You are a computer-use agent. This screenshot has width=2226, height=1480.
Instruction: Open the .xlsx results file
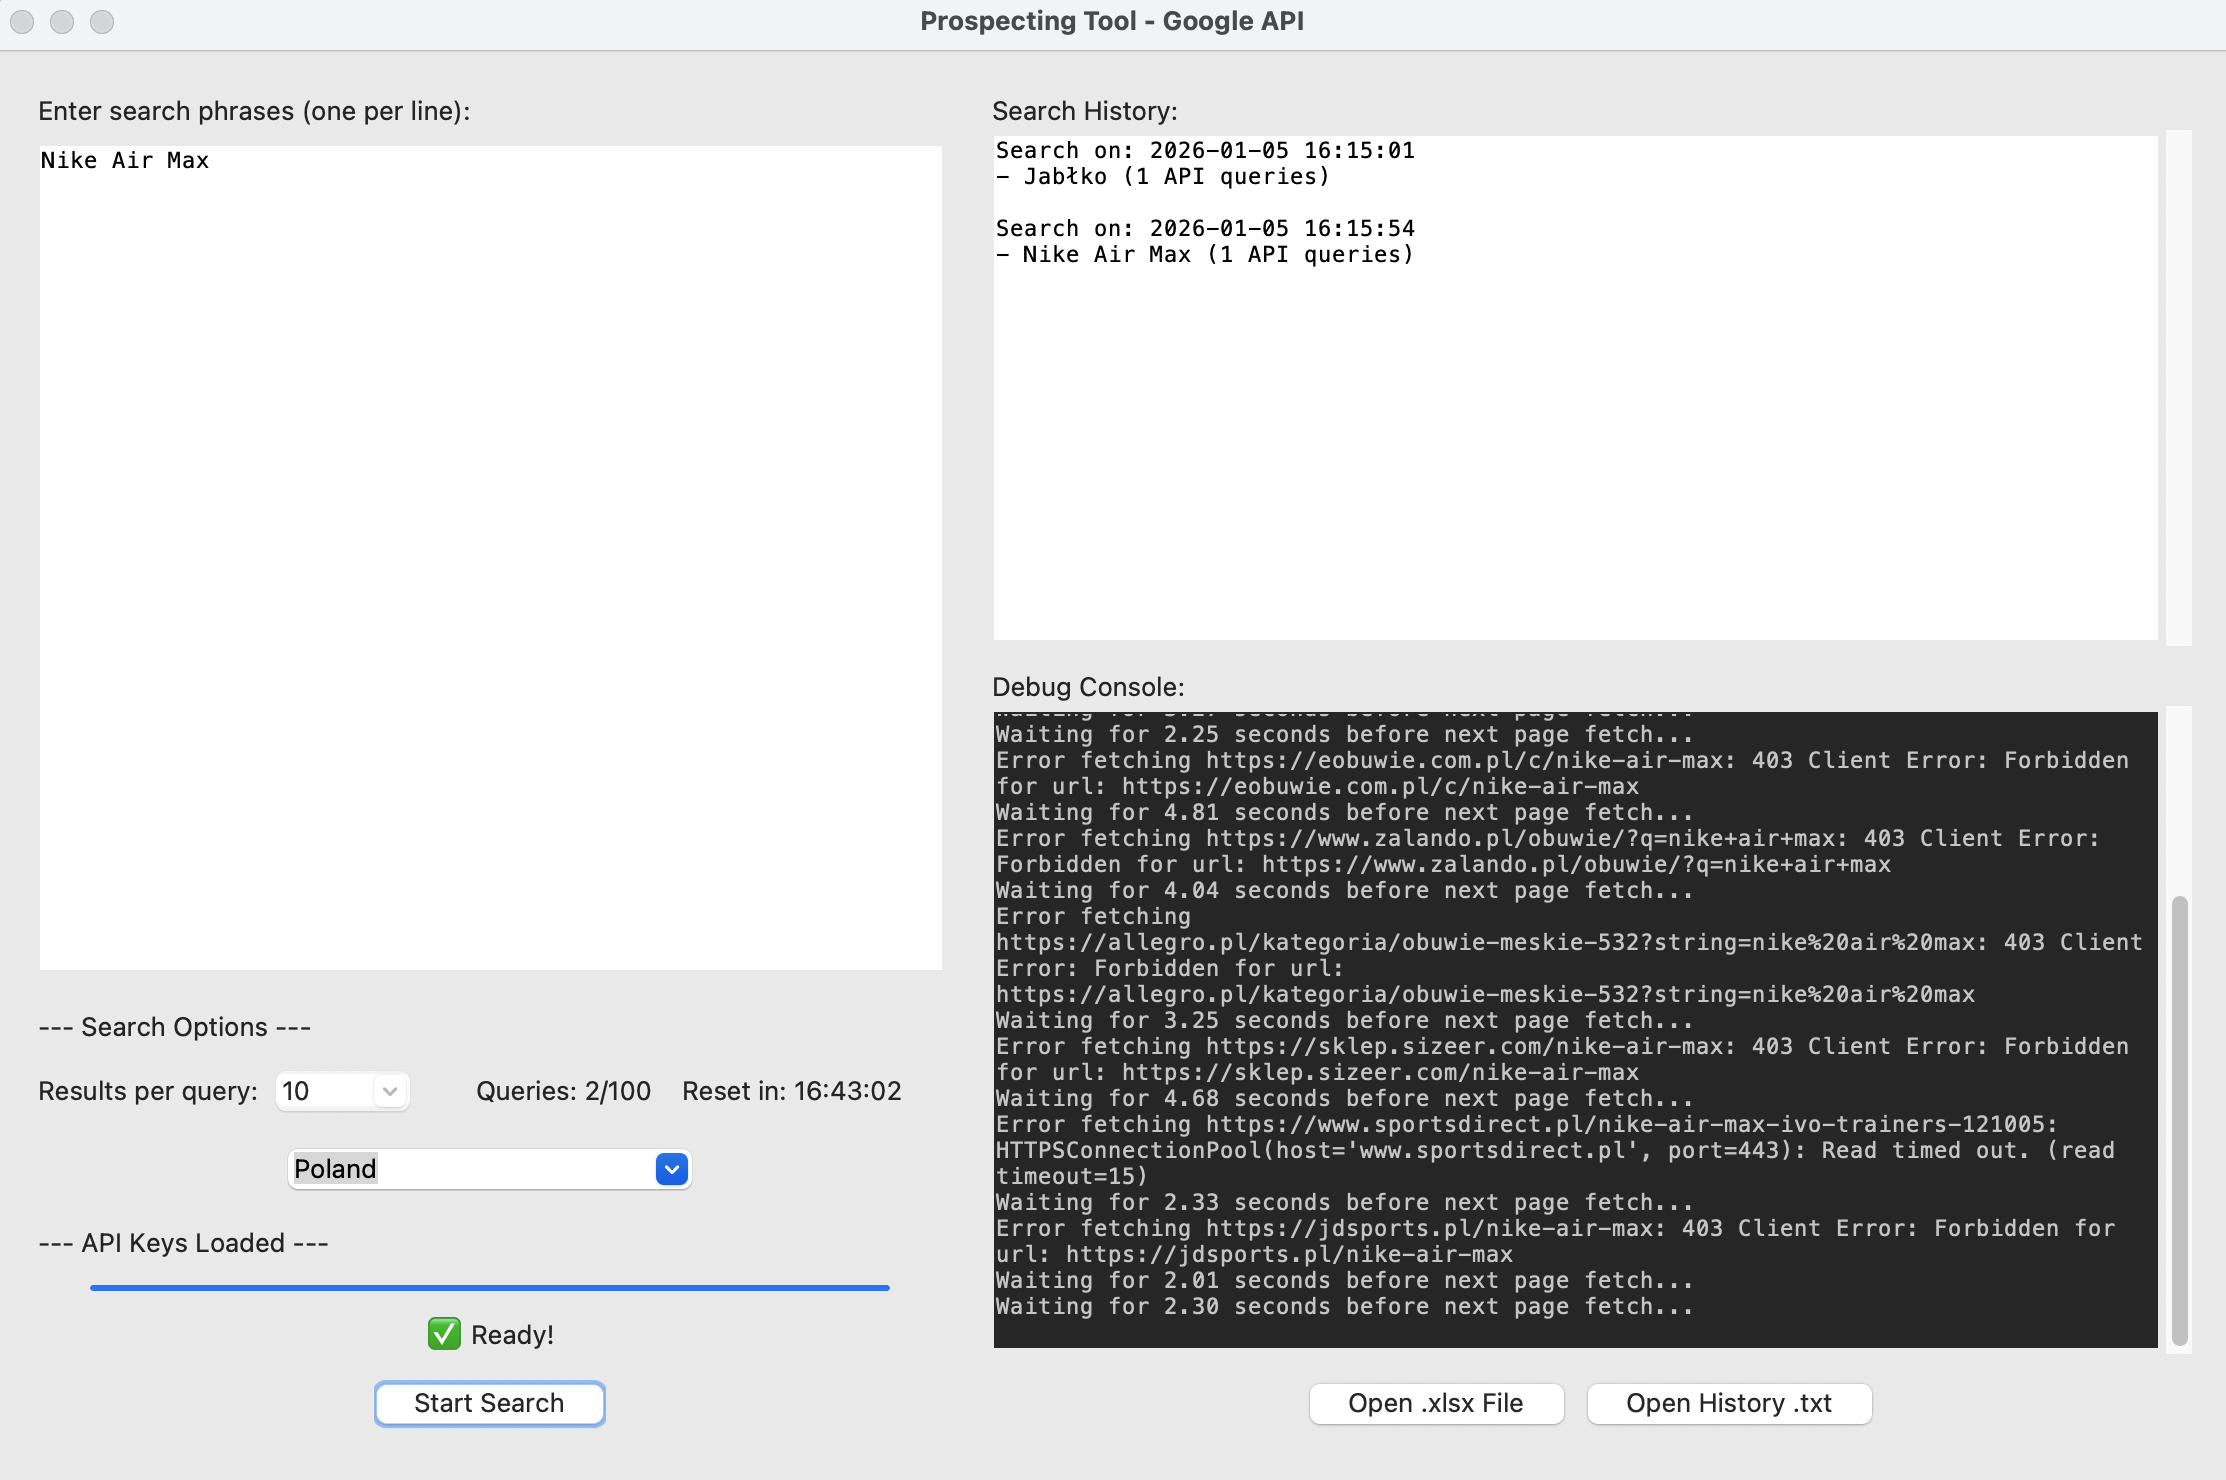1435,1403
